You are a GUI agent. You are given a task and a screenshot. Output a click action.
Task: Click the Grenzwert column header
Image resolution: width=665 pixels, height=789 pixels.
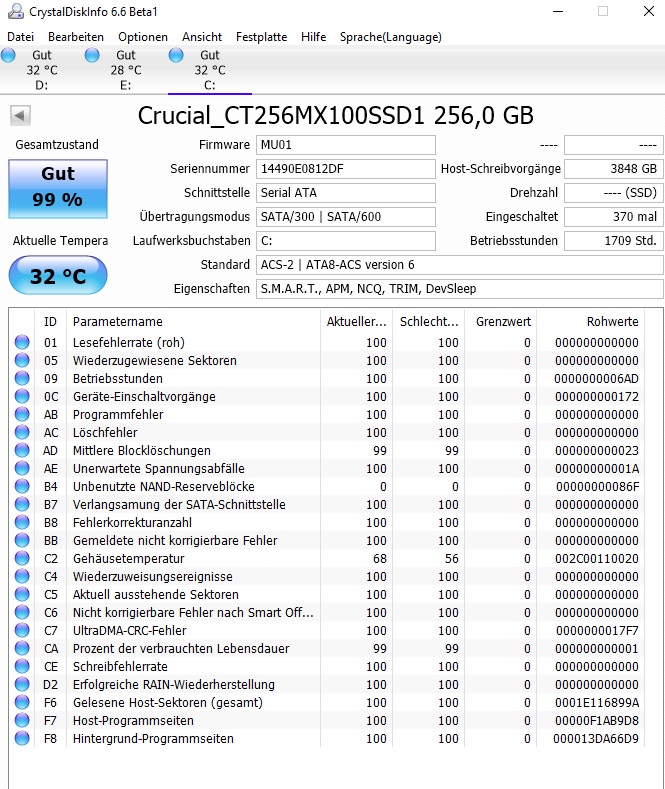tap(501, 322)
